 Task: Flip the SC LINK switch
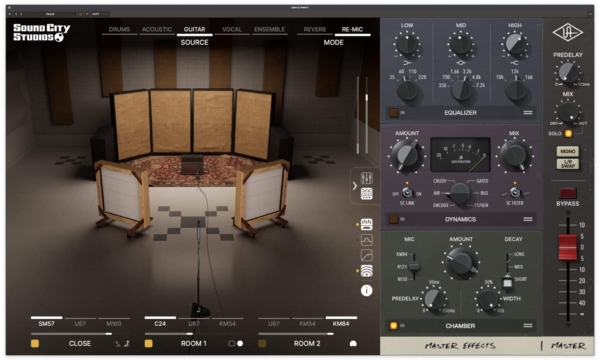pos(407,192)
